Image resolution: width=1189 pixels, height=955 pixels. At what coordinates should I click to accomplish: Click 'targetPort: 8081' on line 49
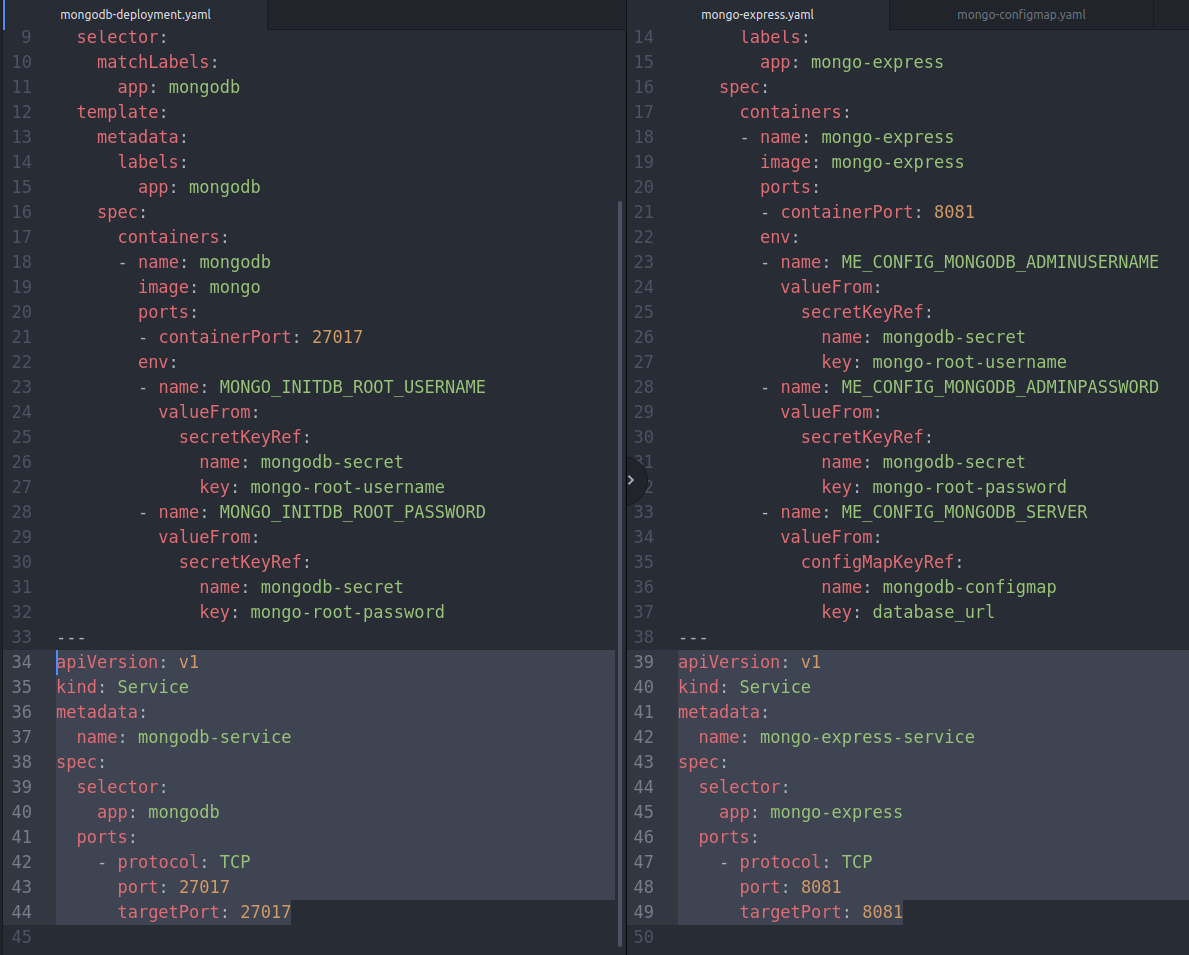click(x=820, y=913)
